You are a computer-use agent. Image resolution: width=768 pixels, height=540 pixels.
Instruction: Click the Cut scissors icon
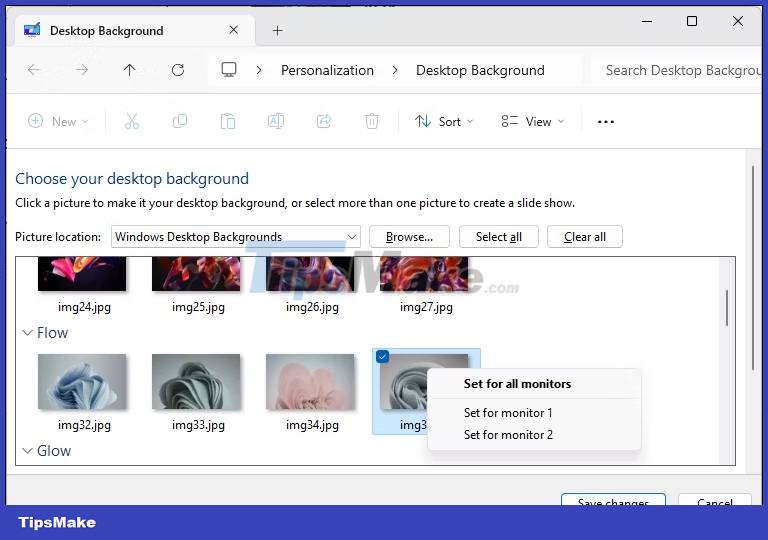click(132, 121)
